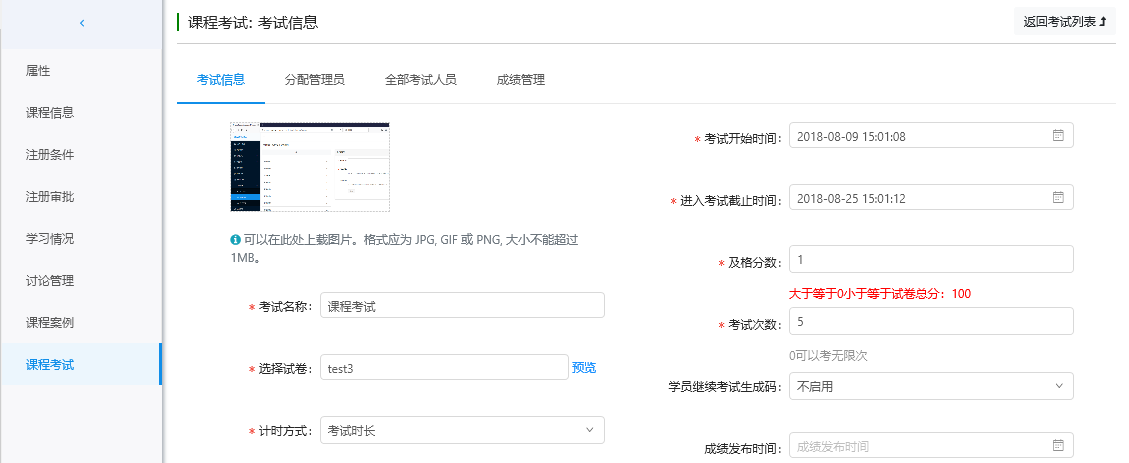The height and width of the screenshot is (463, 1129).
Task: Go to 学习情况 in the sidebar
Action: coord(50,239)
